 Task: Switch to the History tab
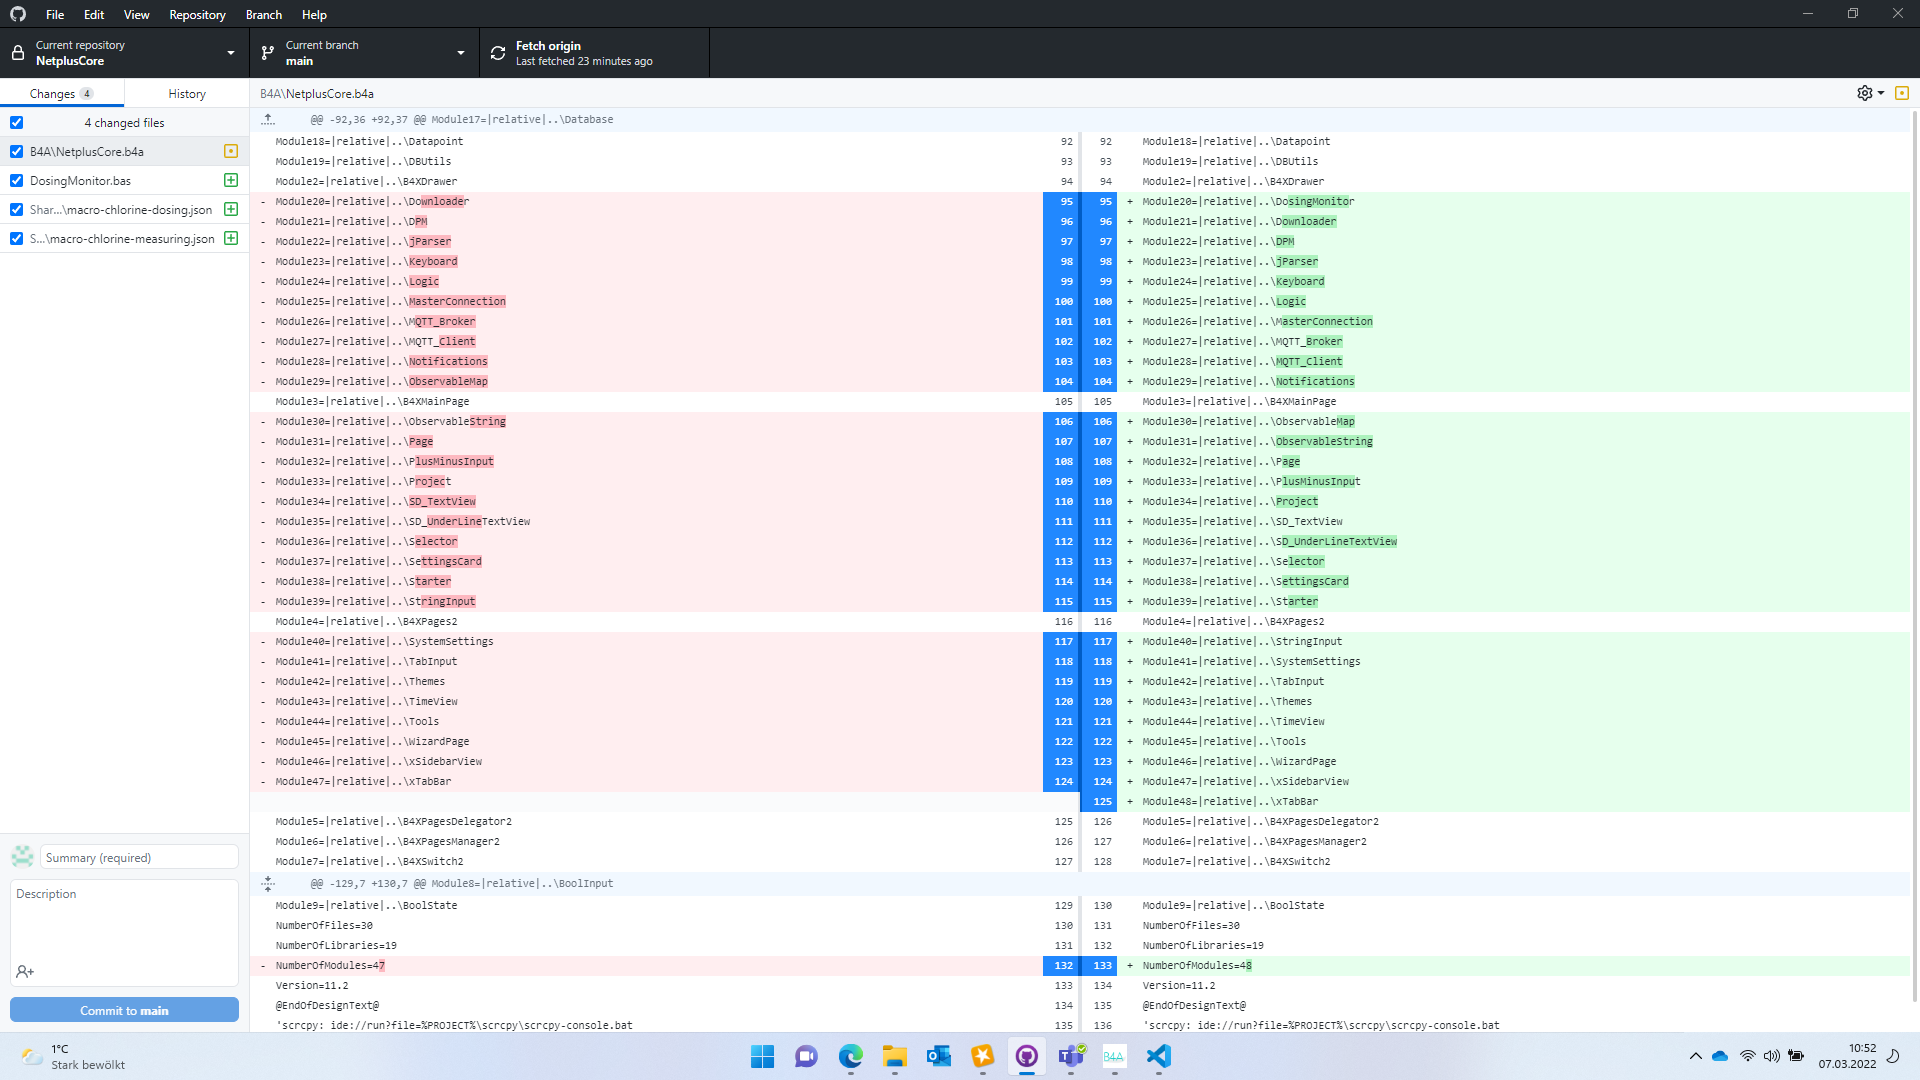[187, 94]
